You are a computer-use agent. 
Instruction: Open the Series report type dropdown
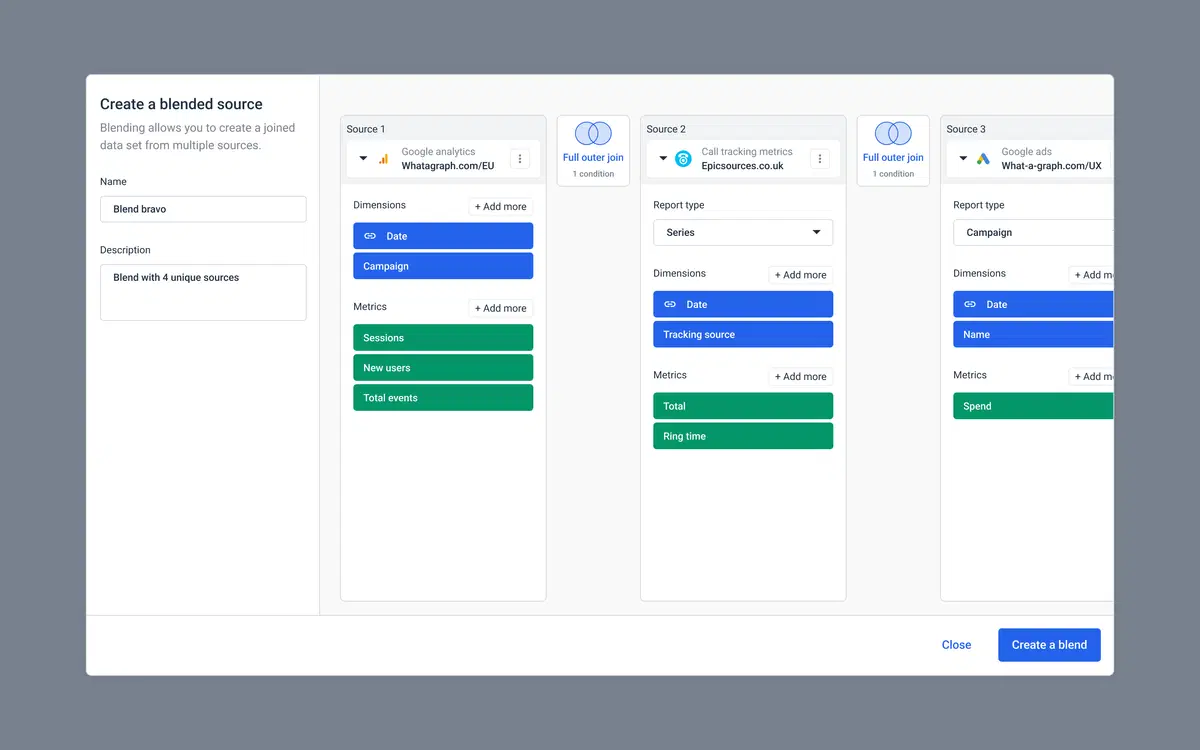pyautogui.click(x=742, y=232)
